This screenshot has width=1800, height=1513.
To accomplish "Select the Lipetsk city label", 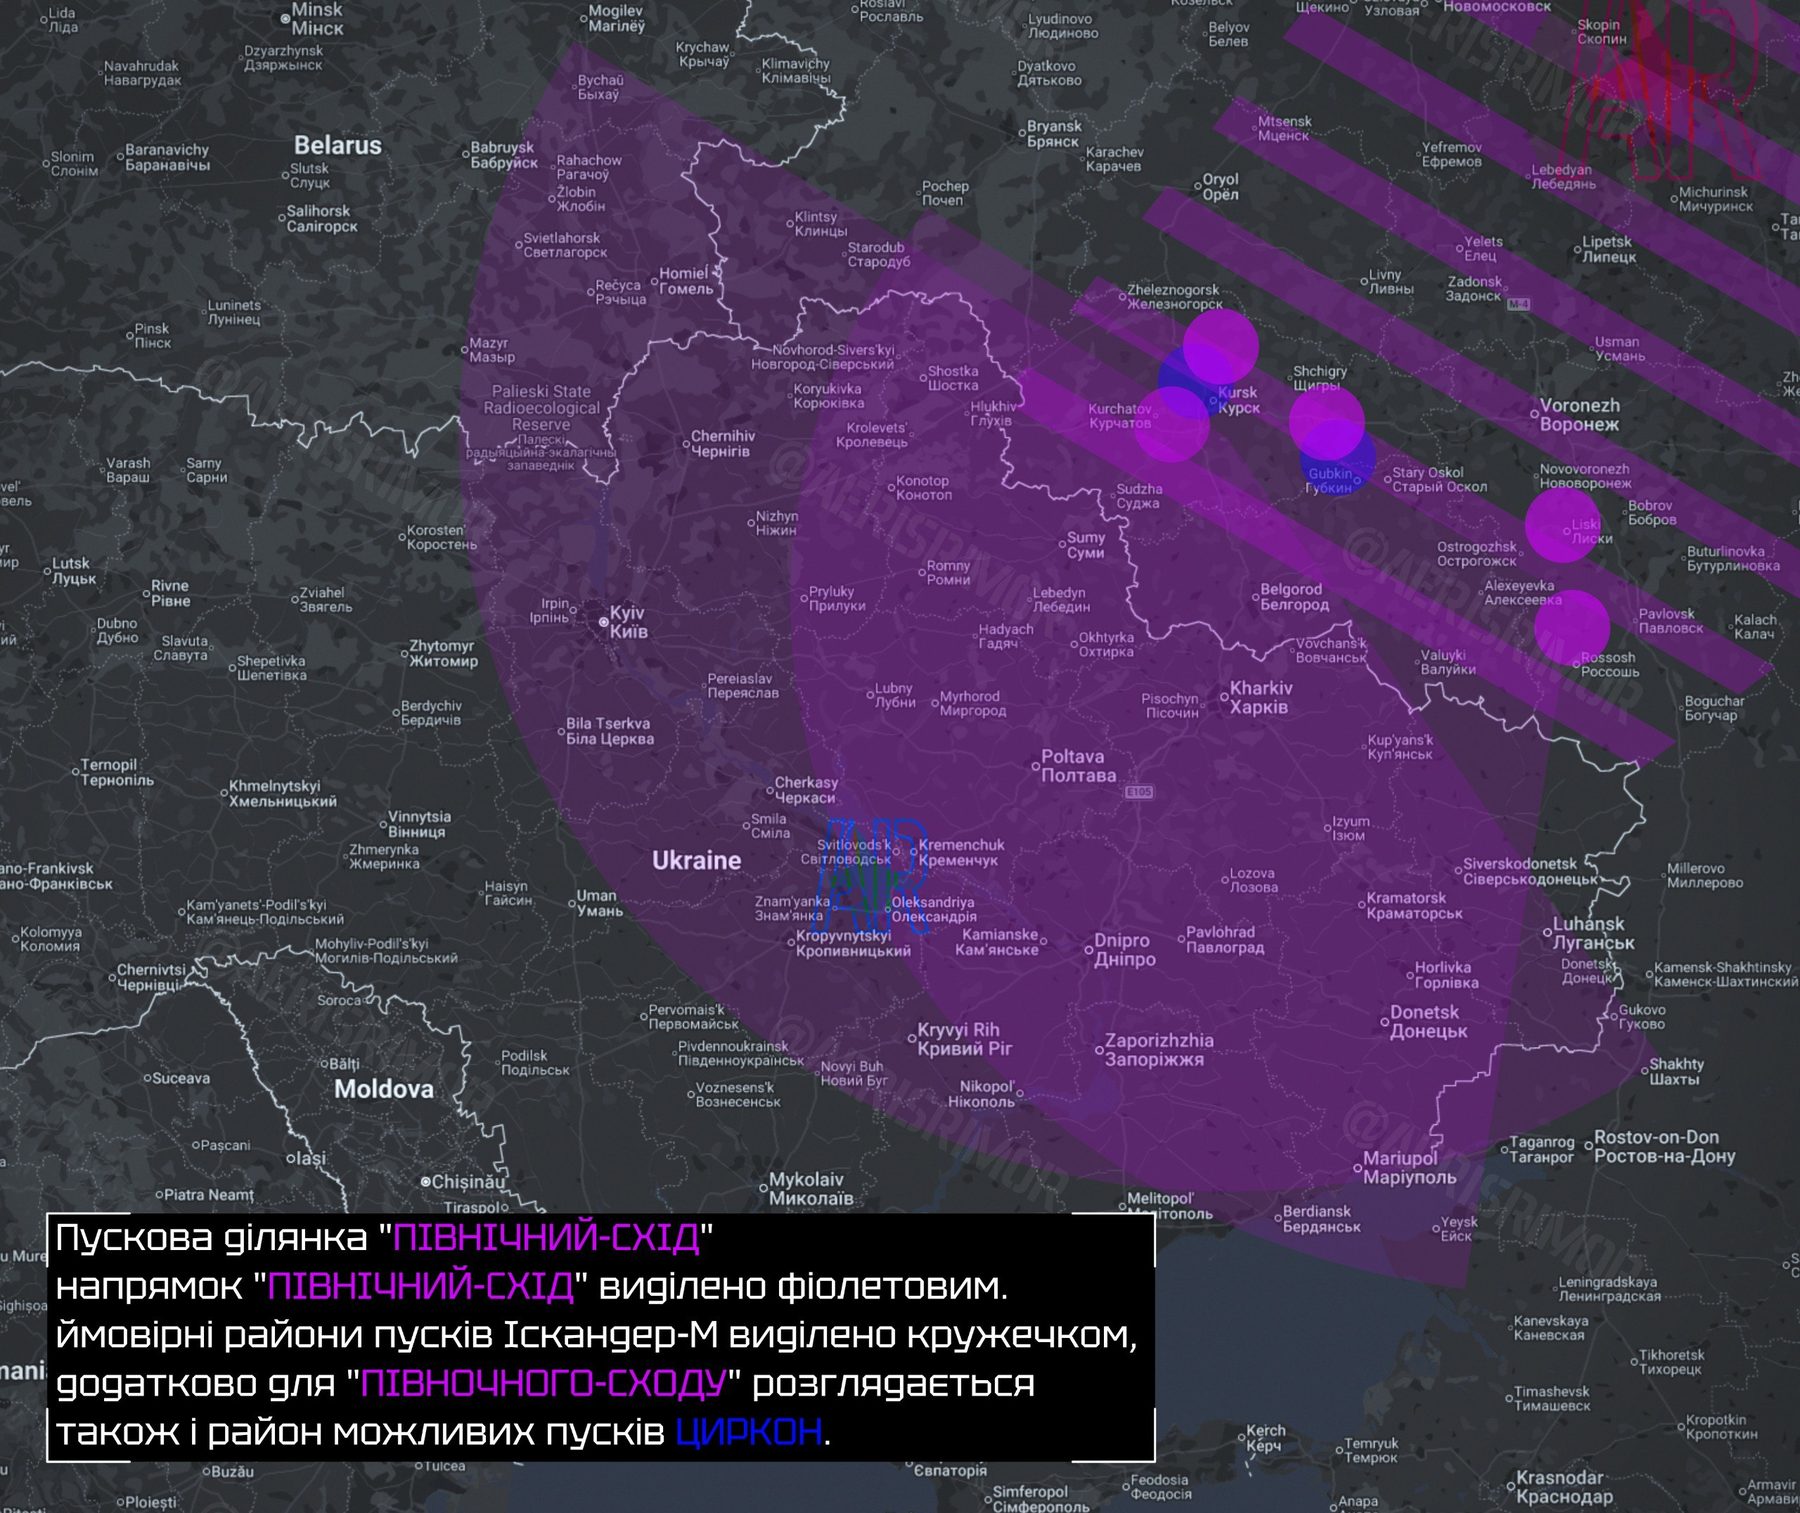I will tap(1608, 249).
